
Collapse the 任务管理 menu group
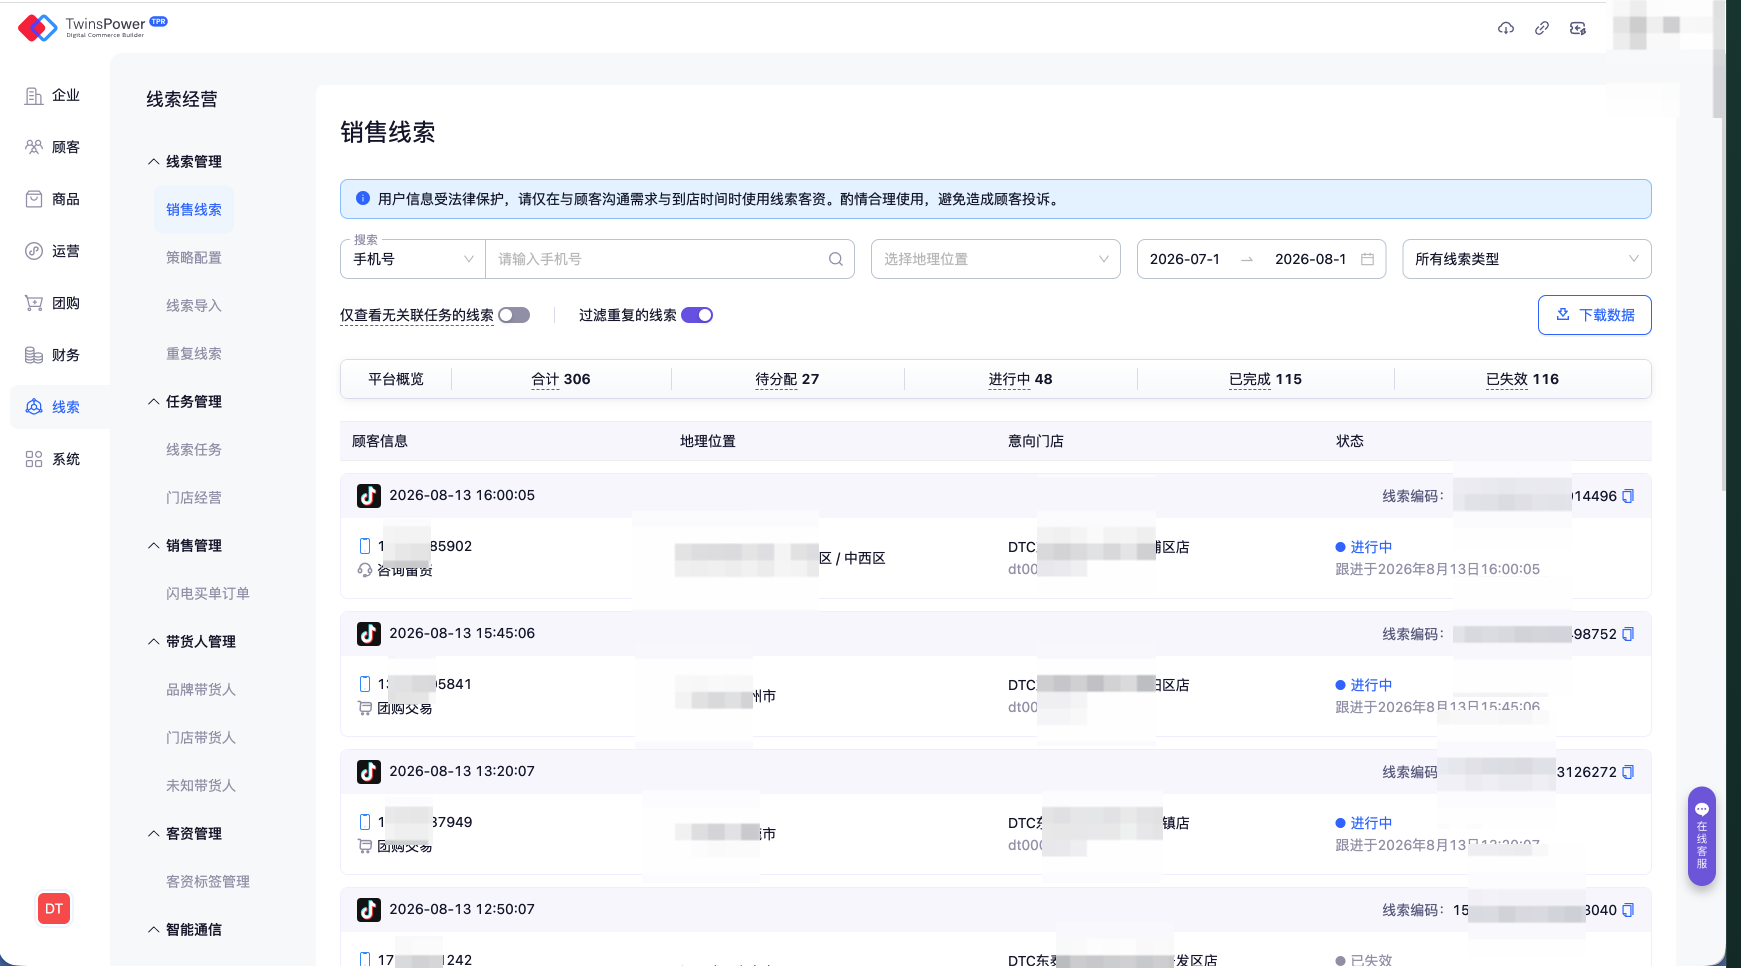(185, 402)
